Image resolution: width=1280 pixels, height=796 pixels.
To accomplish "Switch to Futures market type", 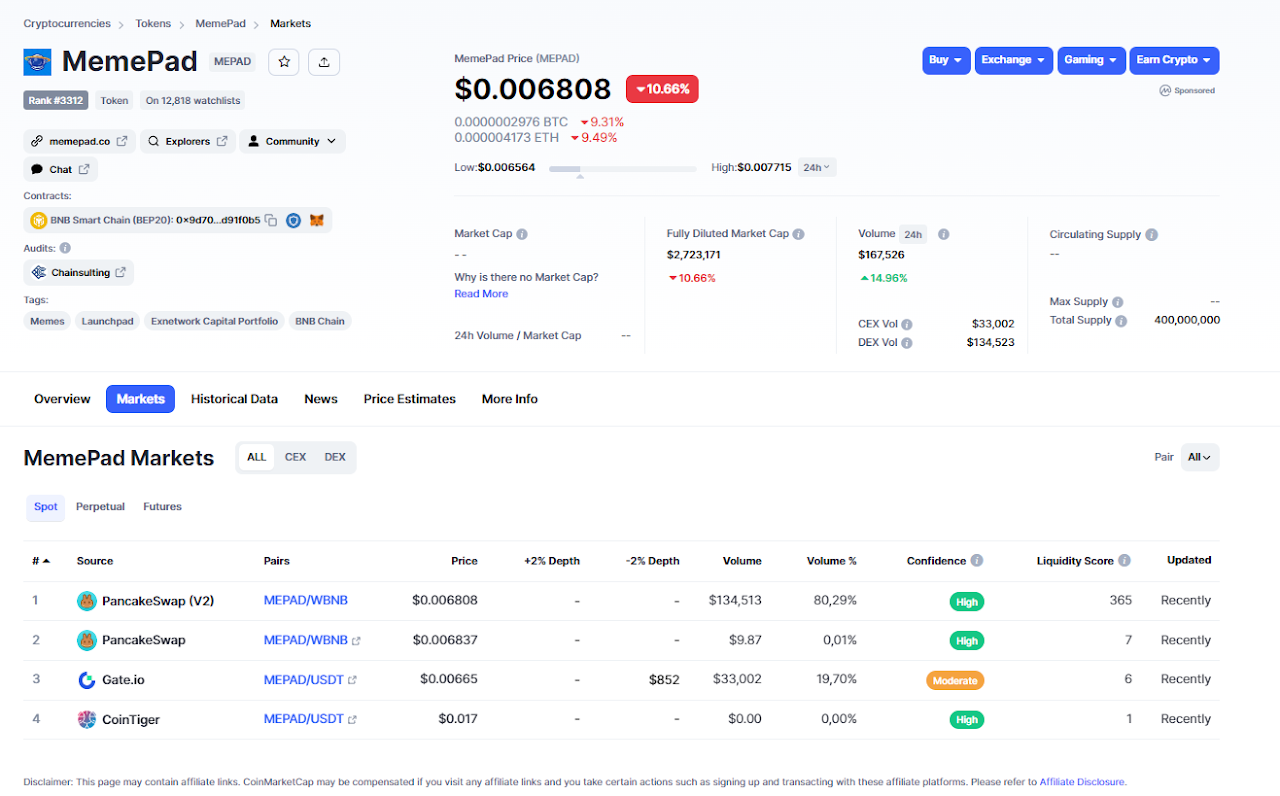I will click(x=162, y=507).
